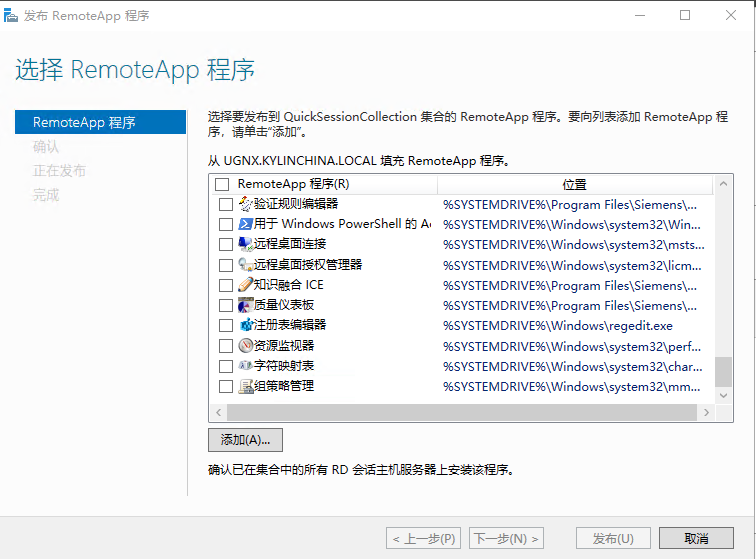Screen dimensions: 756x559
Task: Click the 组策略管理 program icon
Action: pyautogui.click(x=245, y=386)
